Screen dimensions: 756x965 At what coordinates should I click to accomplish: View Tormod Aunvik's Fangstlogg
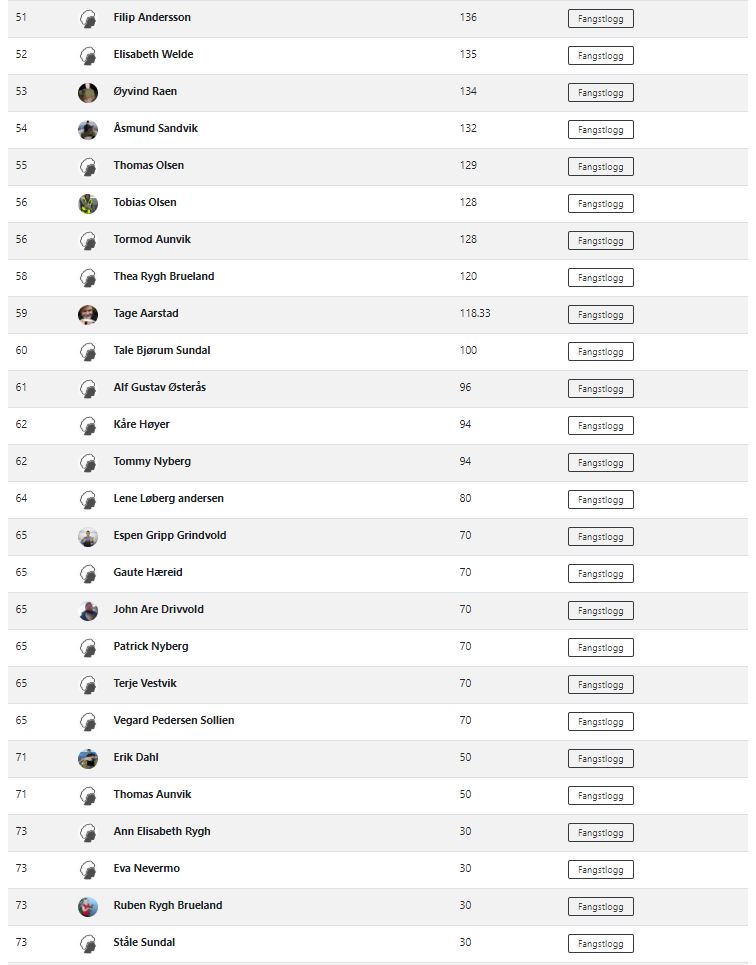click(x=600, y=241)
